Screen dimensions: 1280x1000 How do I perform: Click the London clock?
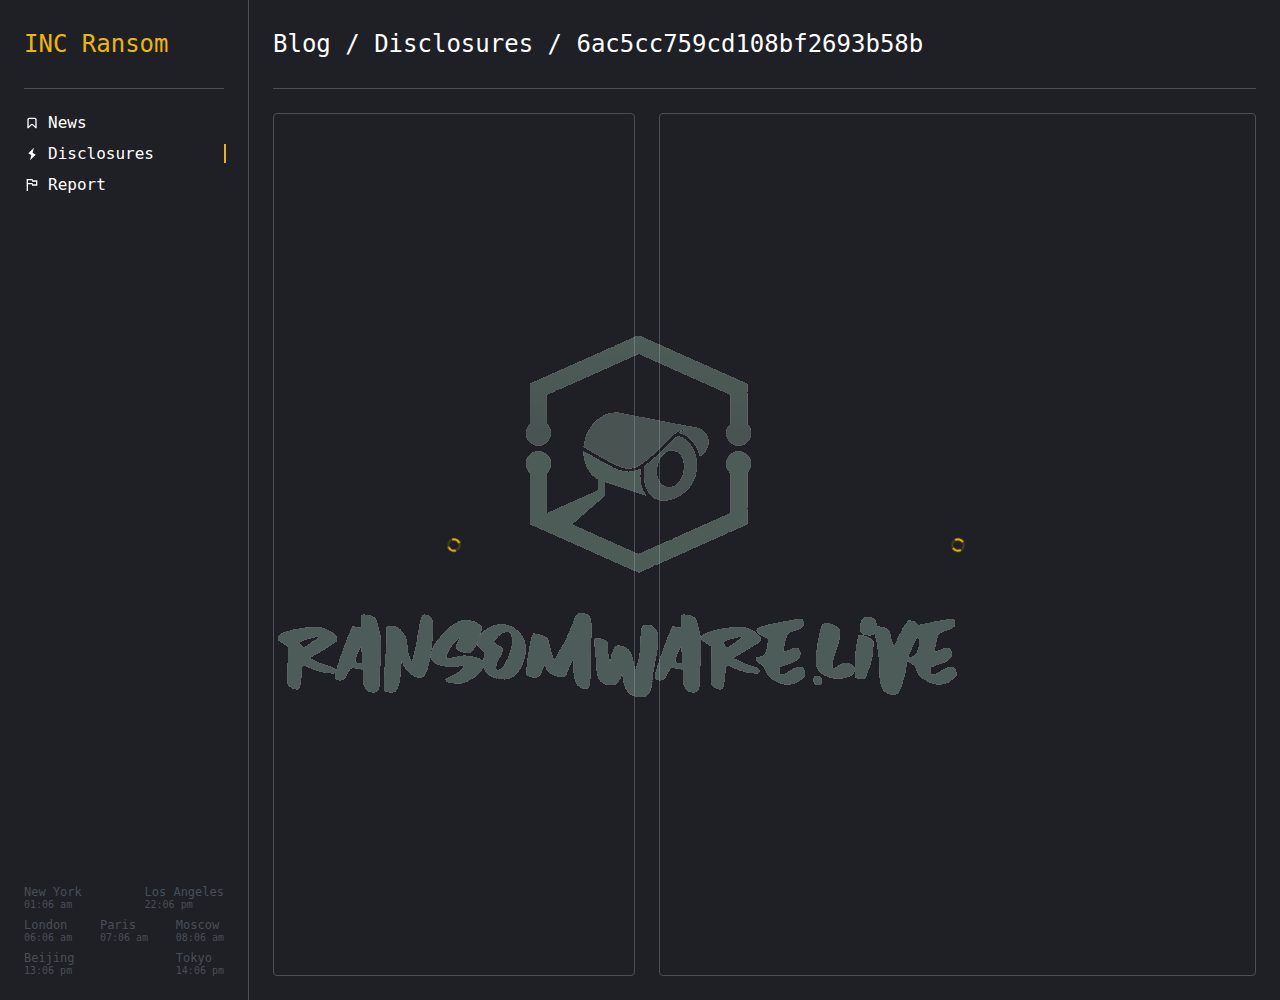[x=48, y=930]
